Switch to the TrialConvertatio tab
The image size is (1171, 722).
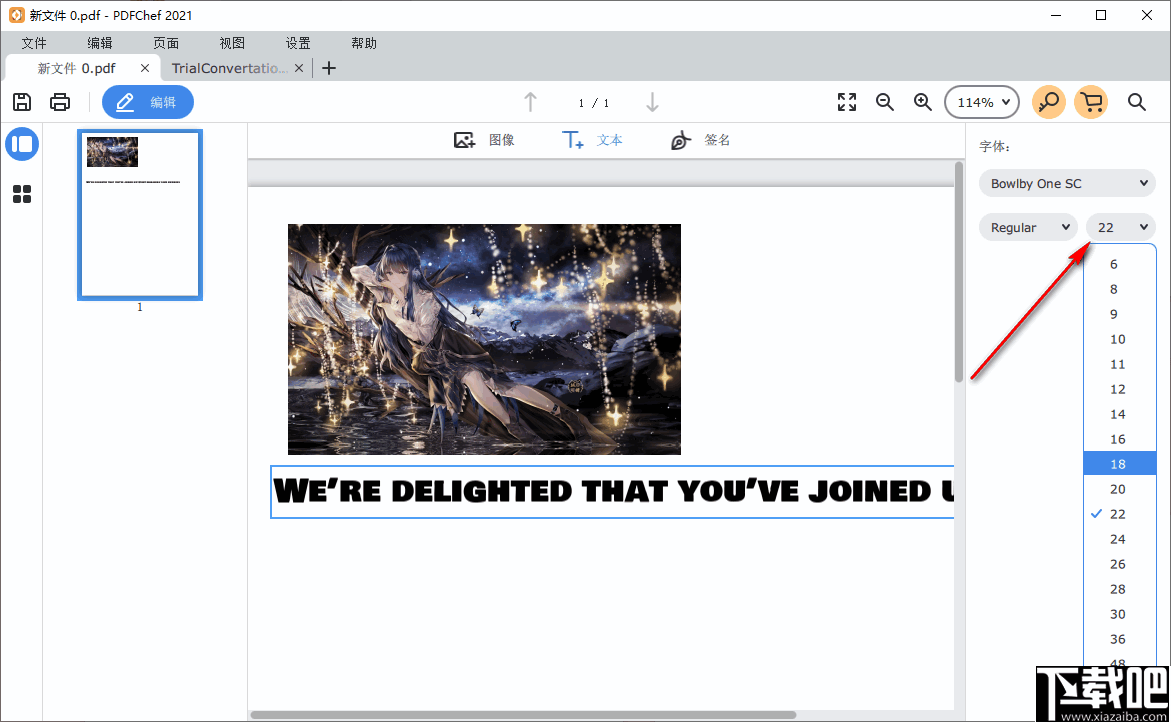pyautogui.click(x=228, y=68)
